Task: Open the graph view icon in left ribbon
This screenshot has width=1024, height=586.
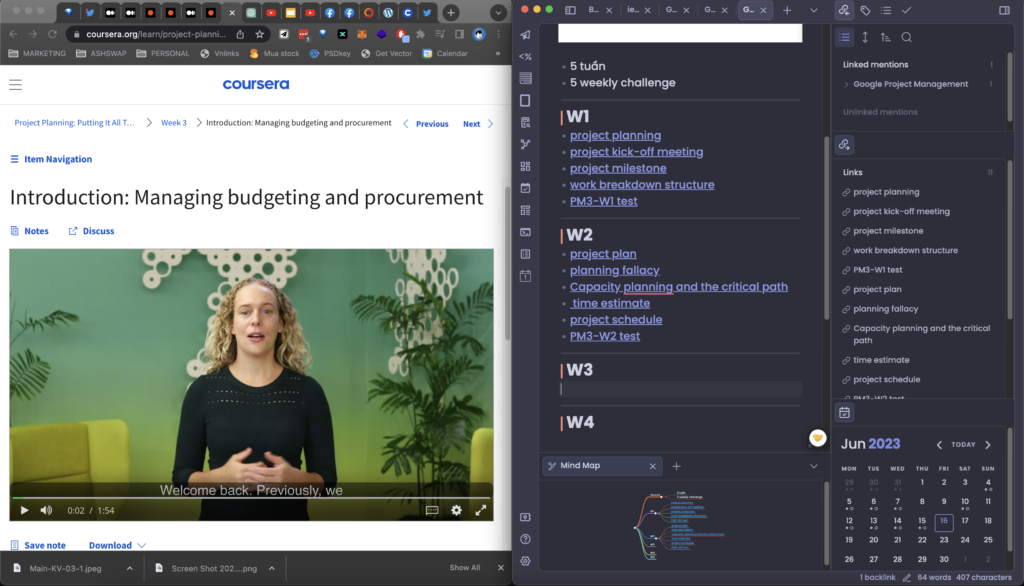Action: tap(525, 144)
